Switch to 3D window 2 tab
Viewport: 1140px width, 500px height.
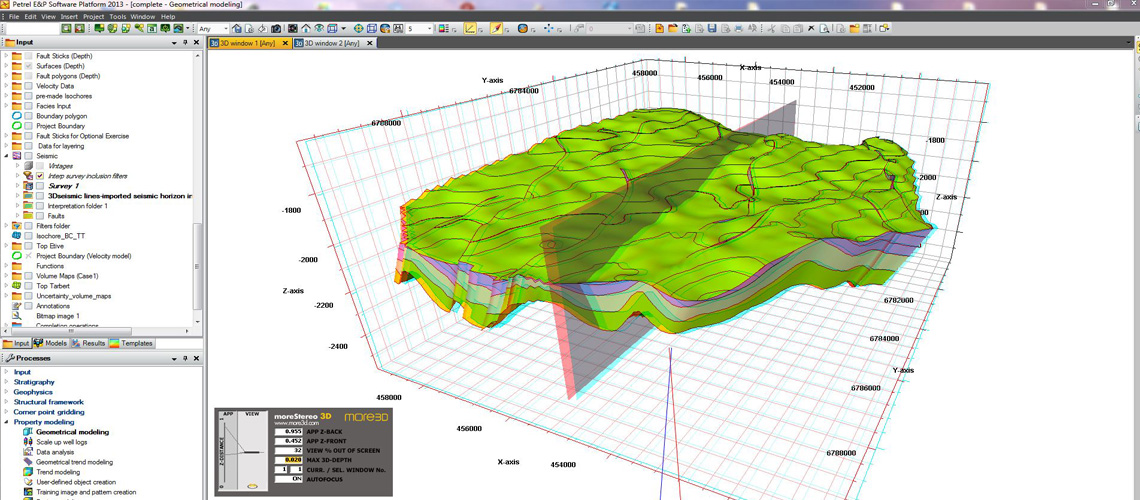click(332, 43)
